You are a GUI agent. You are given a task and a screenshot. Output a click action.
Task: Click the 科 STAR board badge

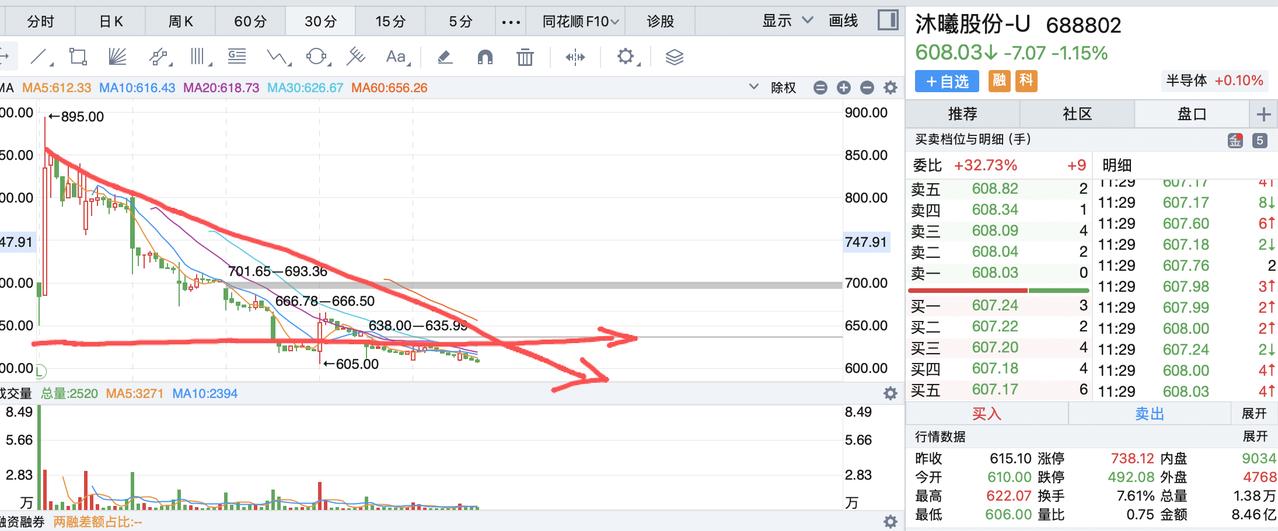(1027, 81)
